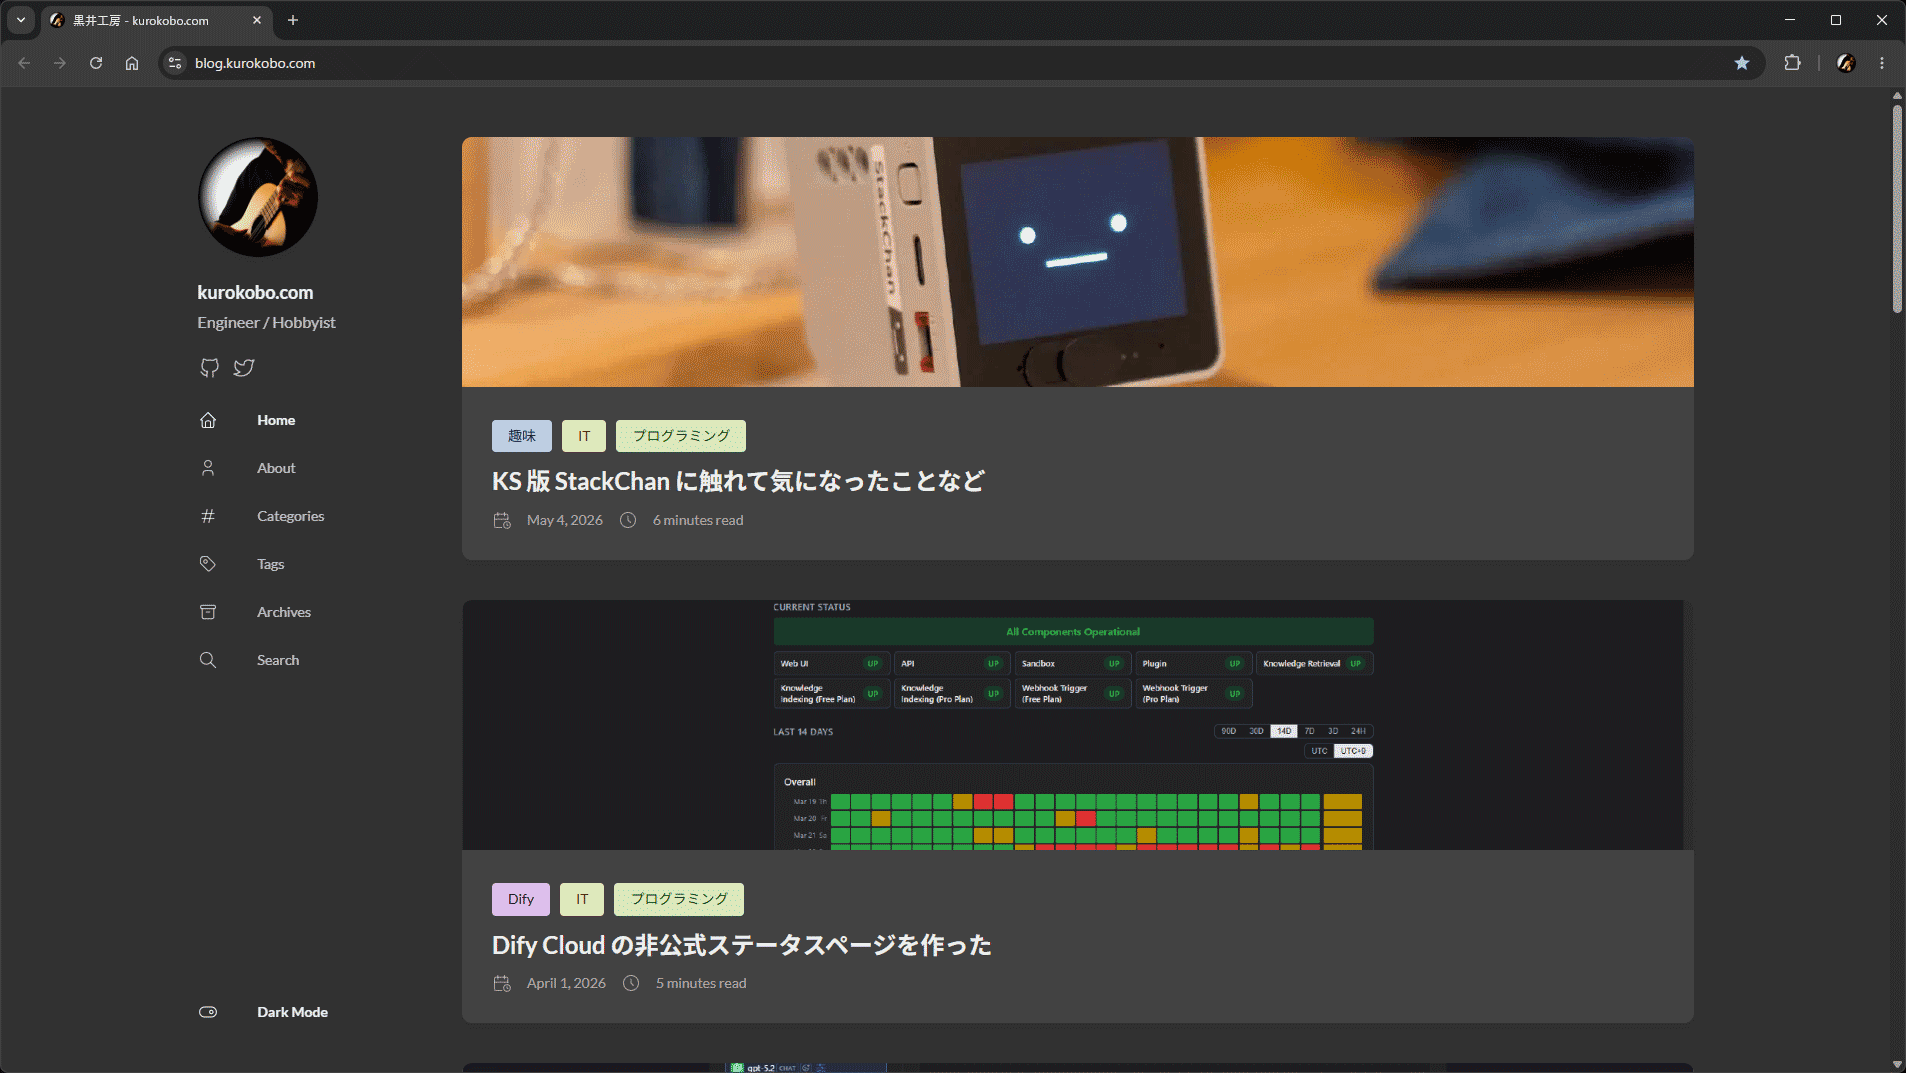Viewport: 1906px width, 1073px height.
Task: Click the calendar icon beside April 1, 2026
Action: (x=502, y=983)
